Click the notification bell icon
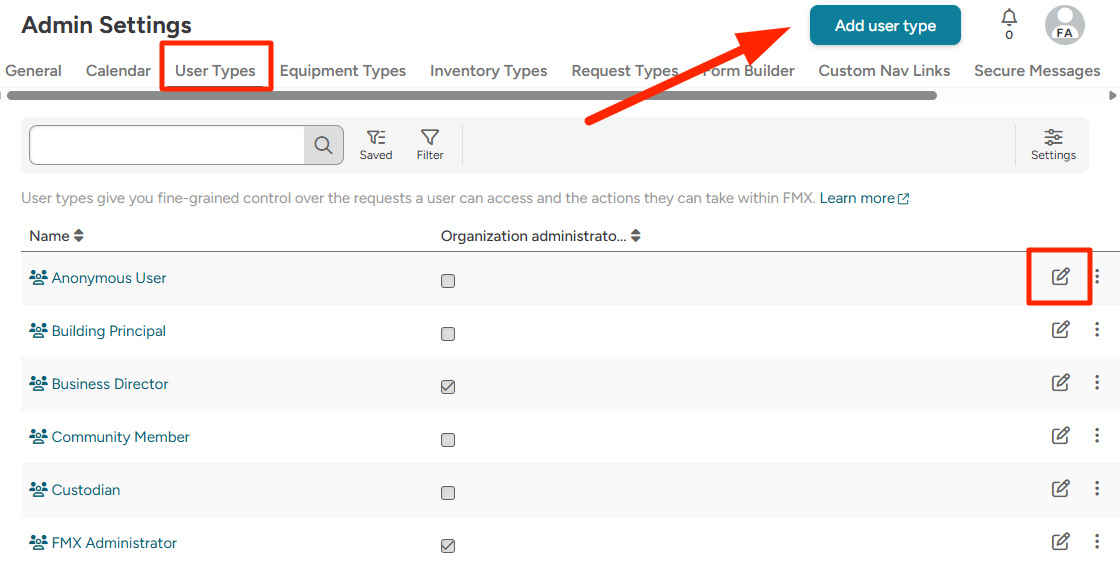Viewport: 1120px width, 566px height. pos(1009,18)
